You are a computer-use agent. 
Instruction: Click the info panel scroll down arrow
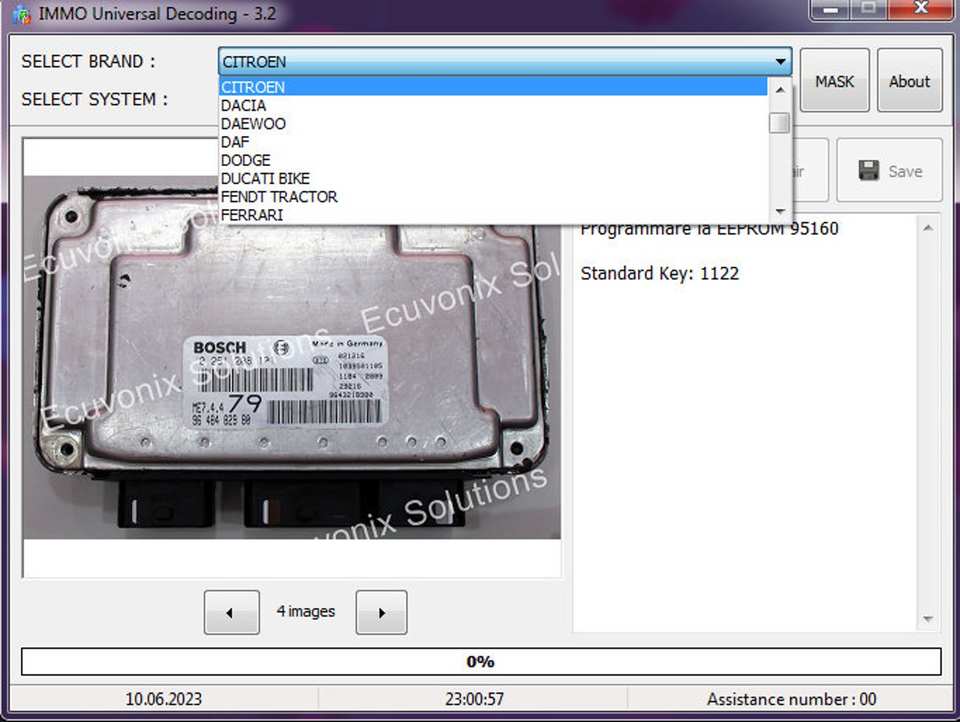(928, 619)
